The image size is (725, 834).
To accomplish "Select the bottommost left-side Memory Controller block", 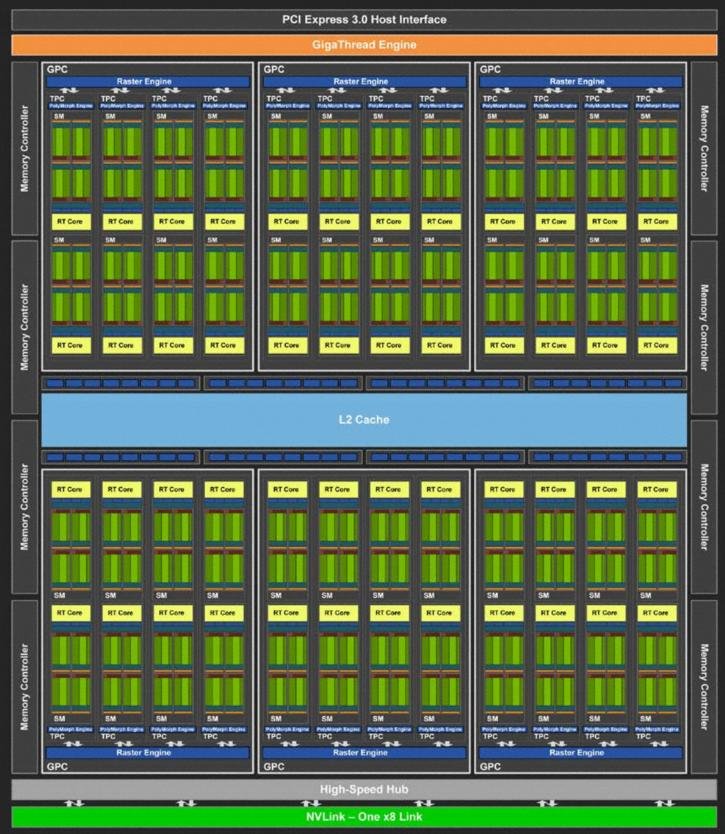I will click(25, 687).
